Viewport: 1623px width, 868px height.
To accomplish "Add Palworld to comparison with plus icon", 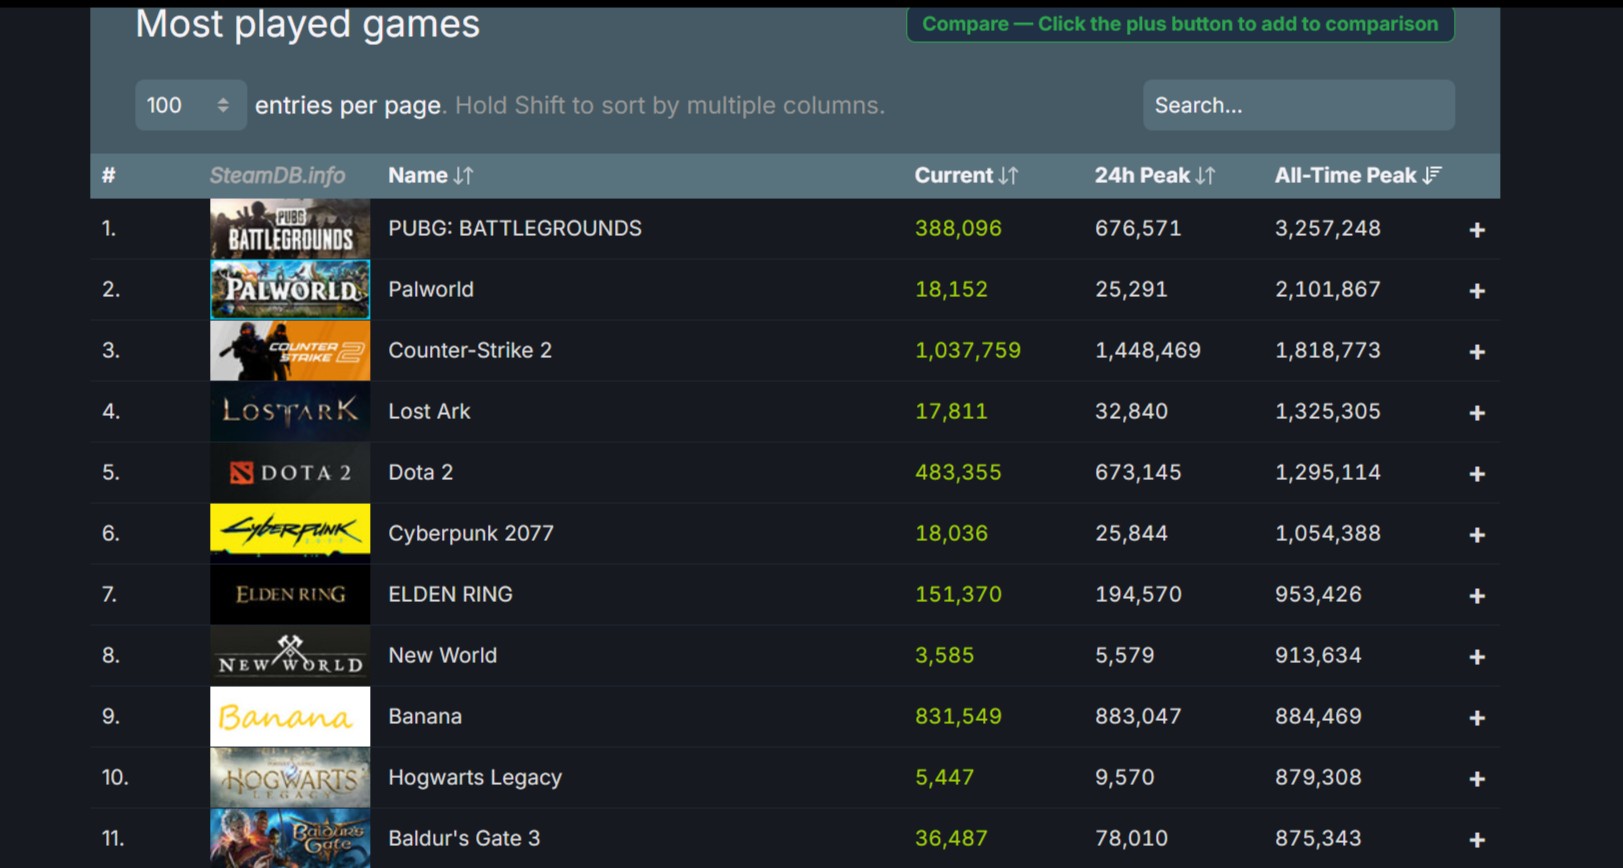I will click(1476, 291).
